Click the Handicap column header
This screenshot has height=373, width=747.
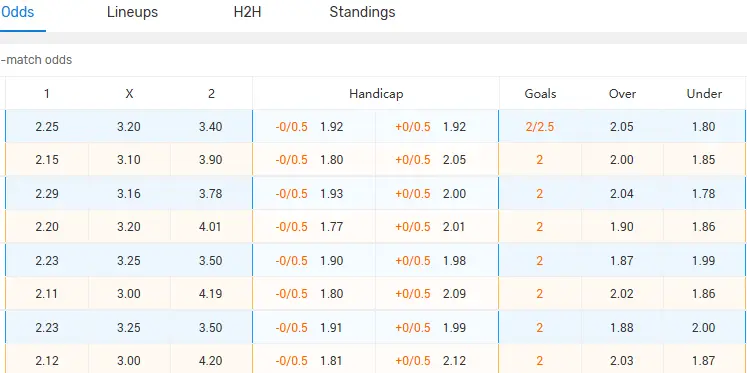click(376, 93)
